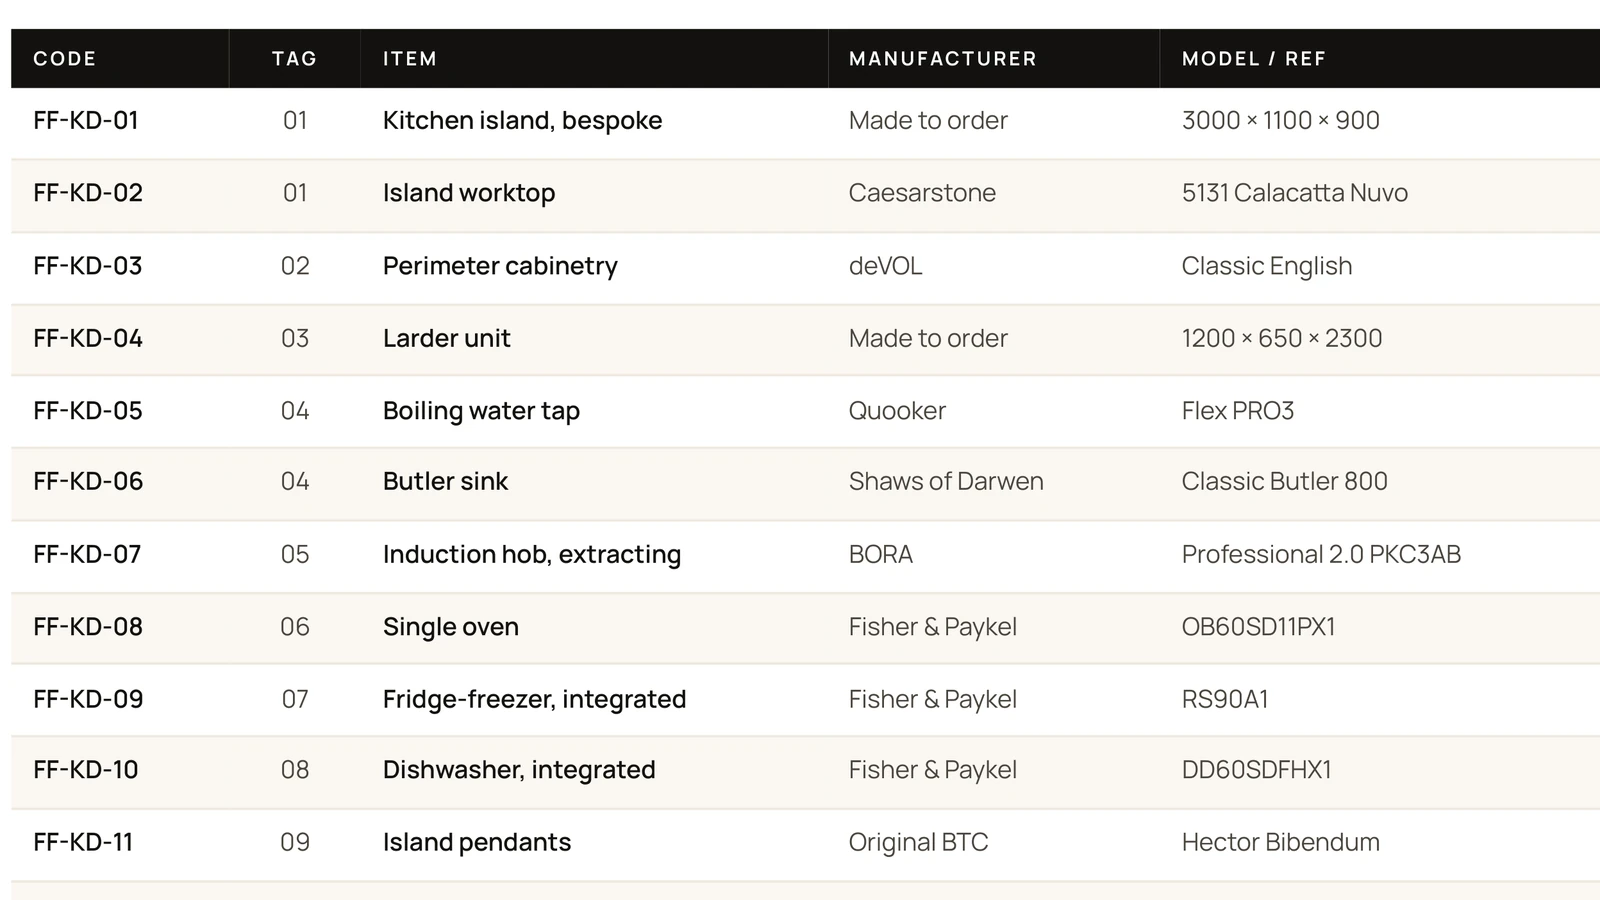Viewport: 1600px width, 900px height.
Task: Click item 'Larder unit'
Action: point(446,338)
